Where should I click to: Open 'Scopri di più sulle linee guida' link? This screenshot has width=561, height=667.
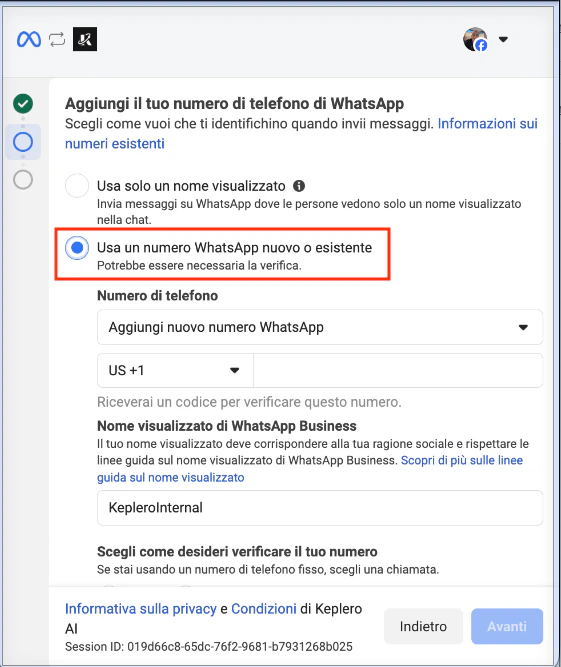point(310,469)
